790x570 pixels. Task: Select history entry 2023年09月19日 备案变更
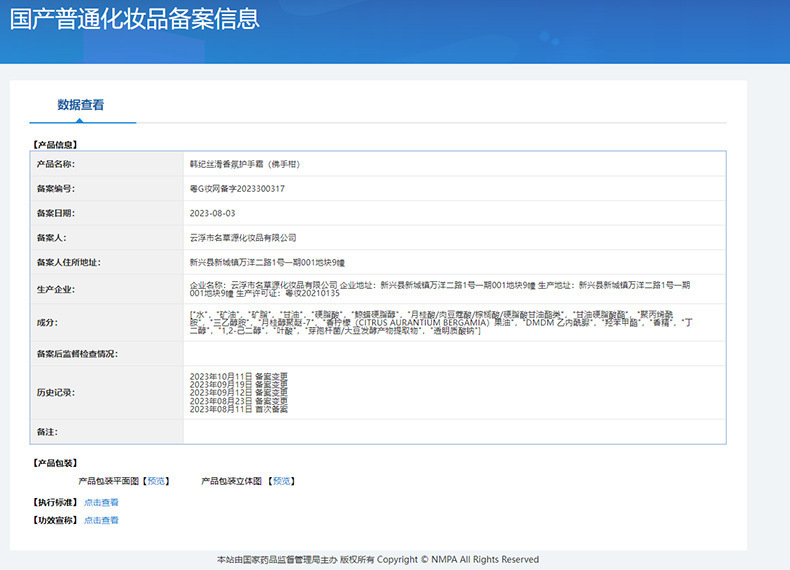pos(239,385)
